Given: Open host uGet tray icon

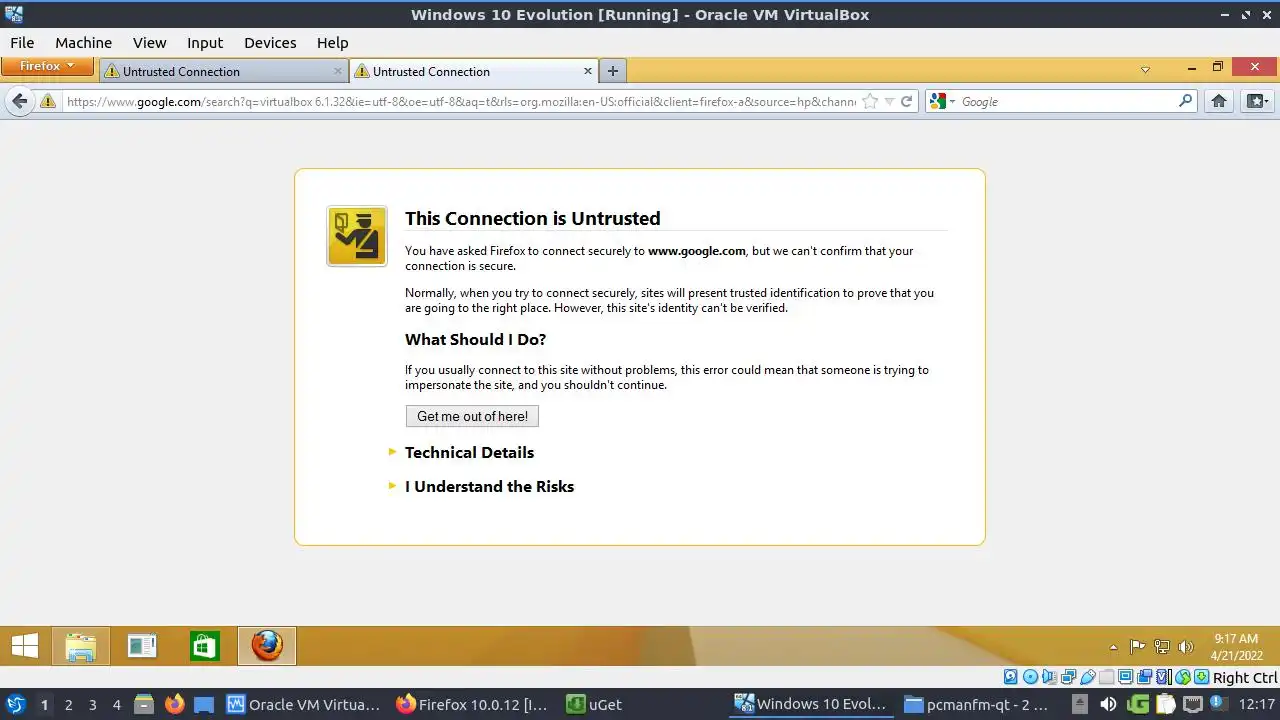Looking at the screenshot, I should 1138,704.
